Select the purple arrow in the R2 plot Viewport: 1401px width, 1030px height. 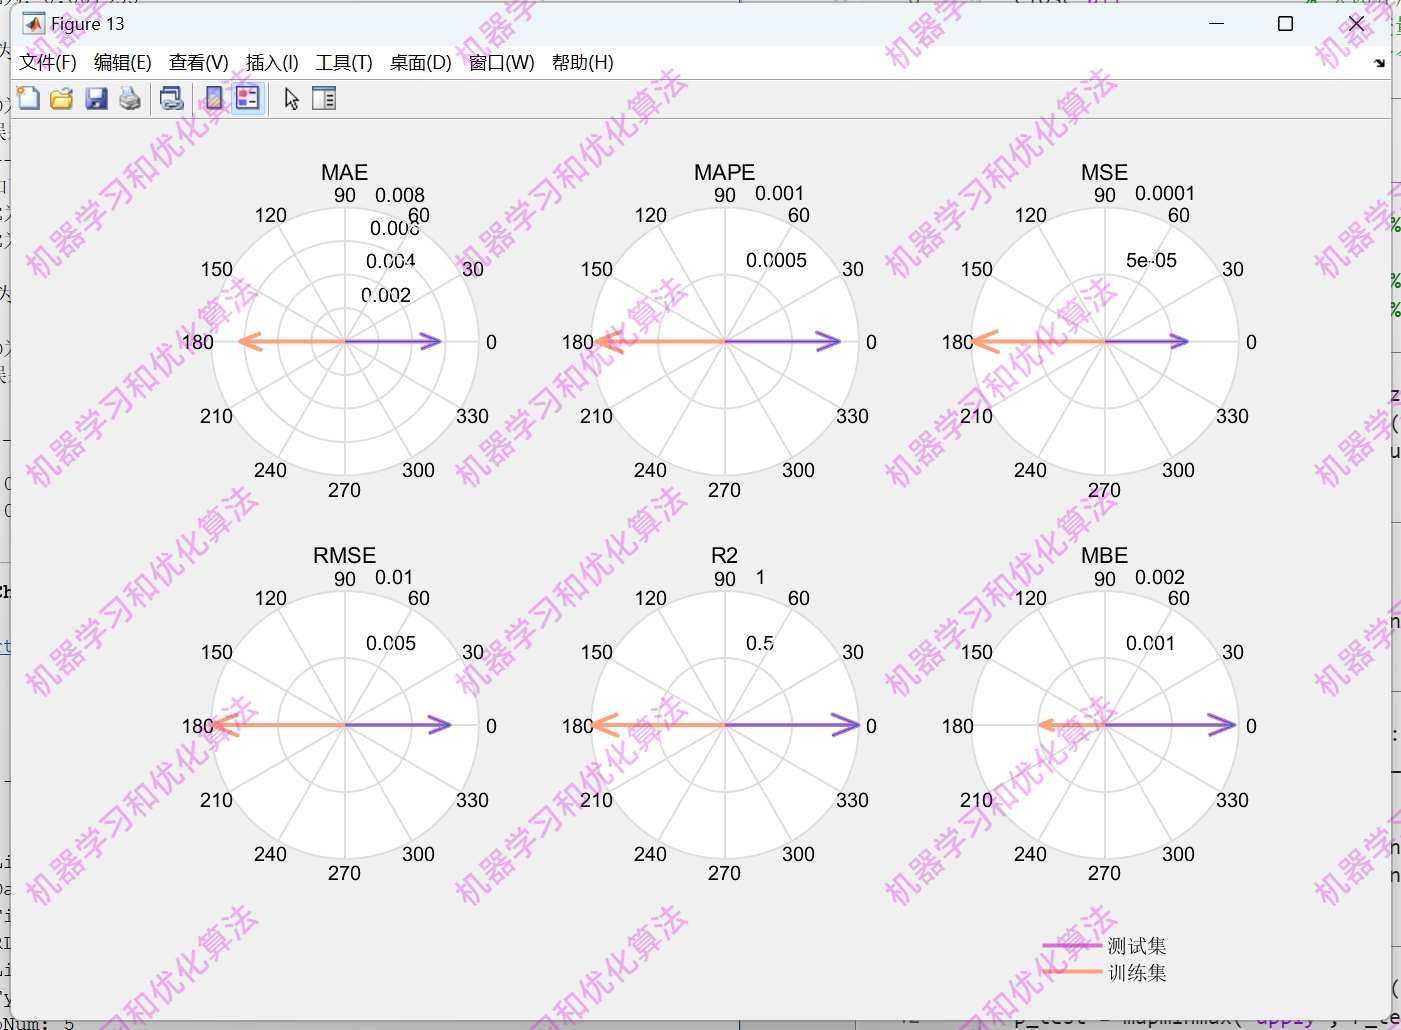792,725
